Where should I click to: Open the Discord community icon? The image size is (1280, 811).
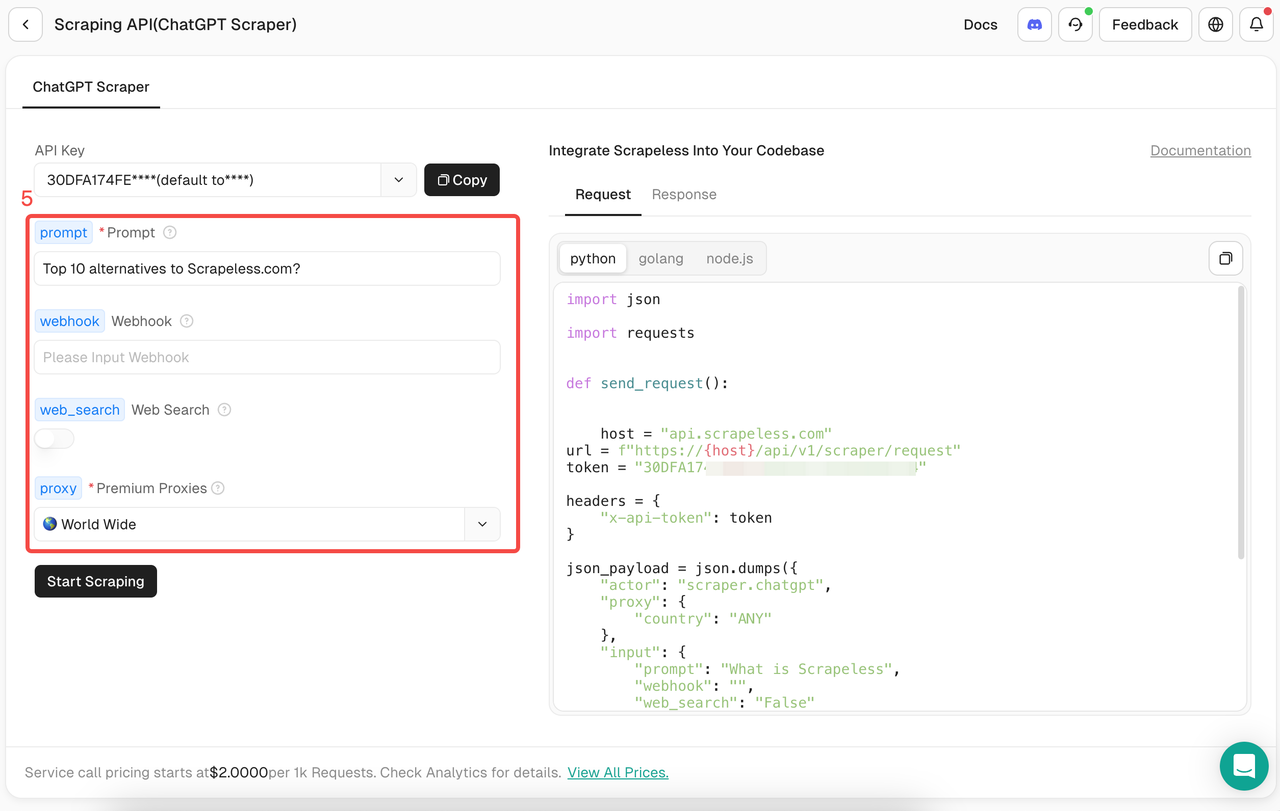click(1035, 25)
